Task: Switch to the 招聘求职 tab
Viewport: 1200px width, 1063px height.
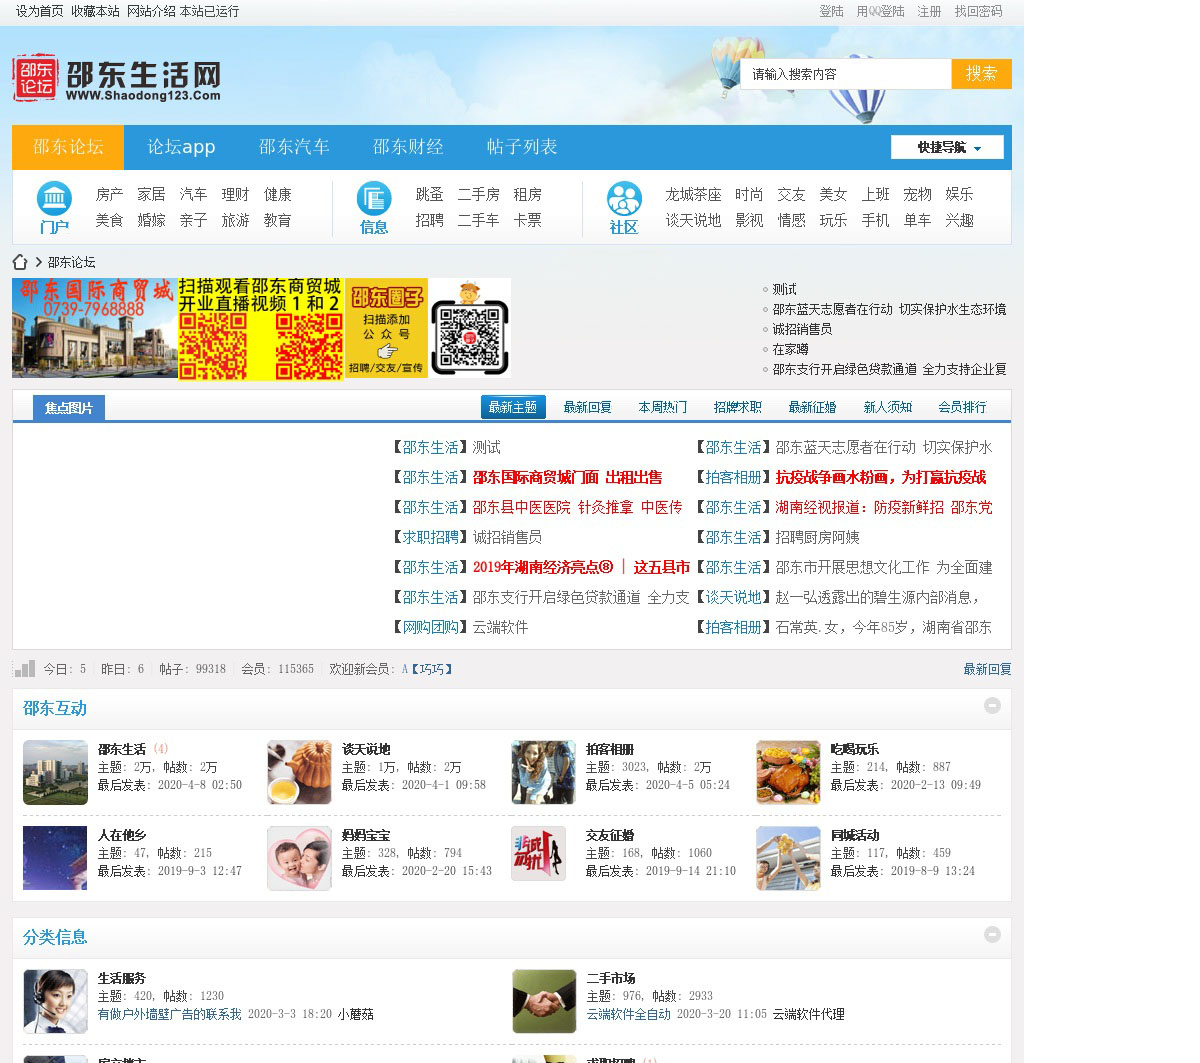Action: tap(737, 407)
